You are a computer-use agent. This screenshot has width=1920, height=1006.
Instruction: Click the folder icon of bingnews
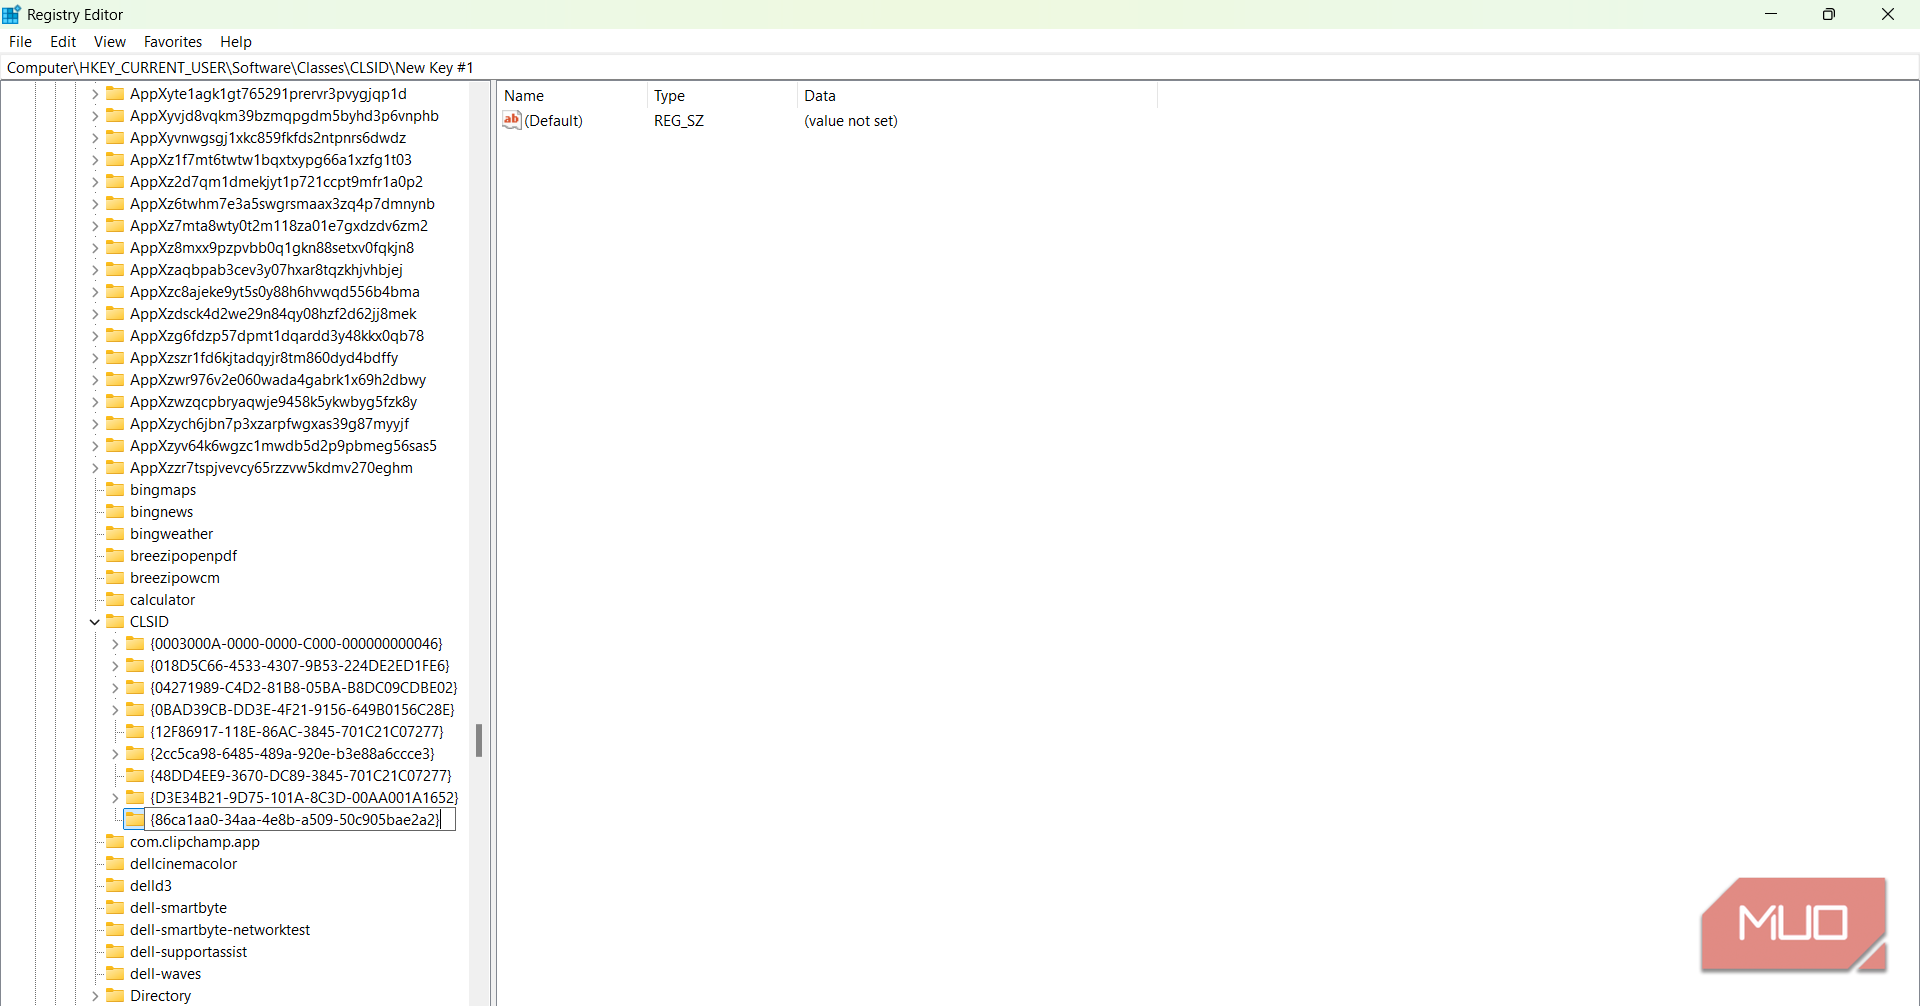point(115,511)
